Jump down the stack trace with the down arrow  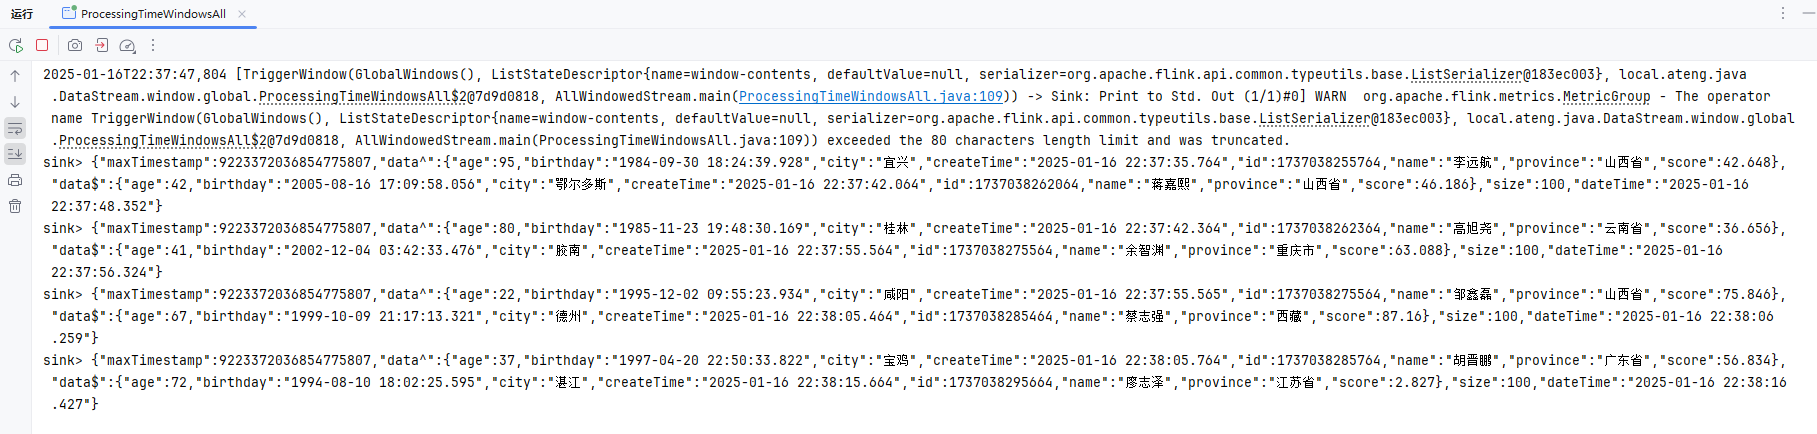tap(15, 102)
